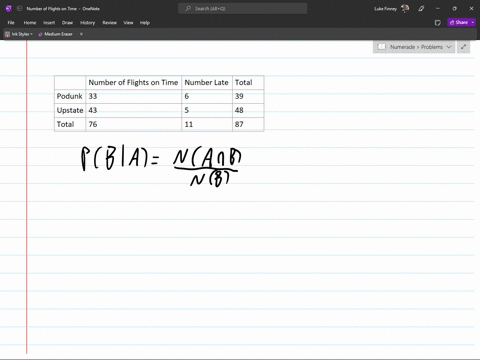Click the cell containing 11
480x360 pixels.
pos(207,124)
